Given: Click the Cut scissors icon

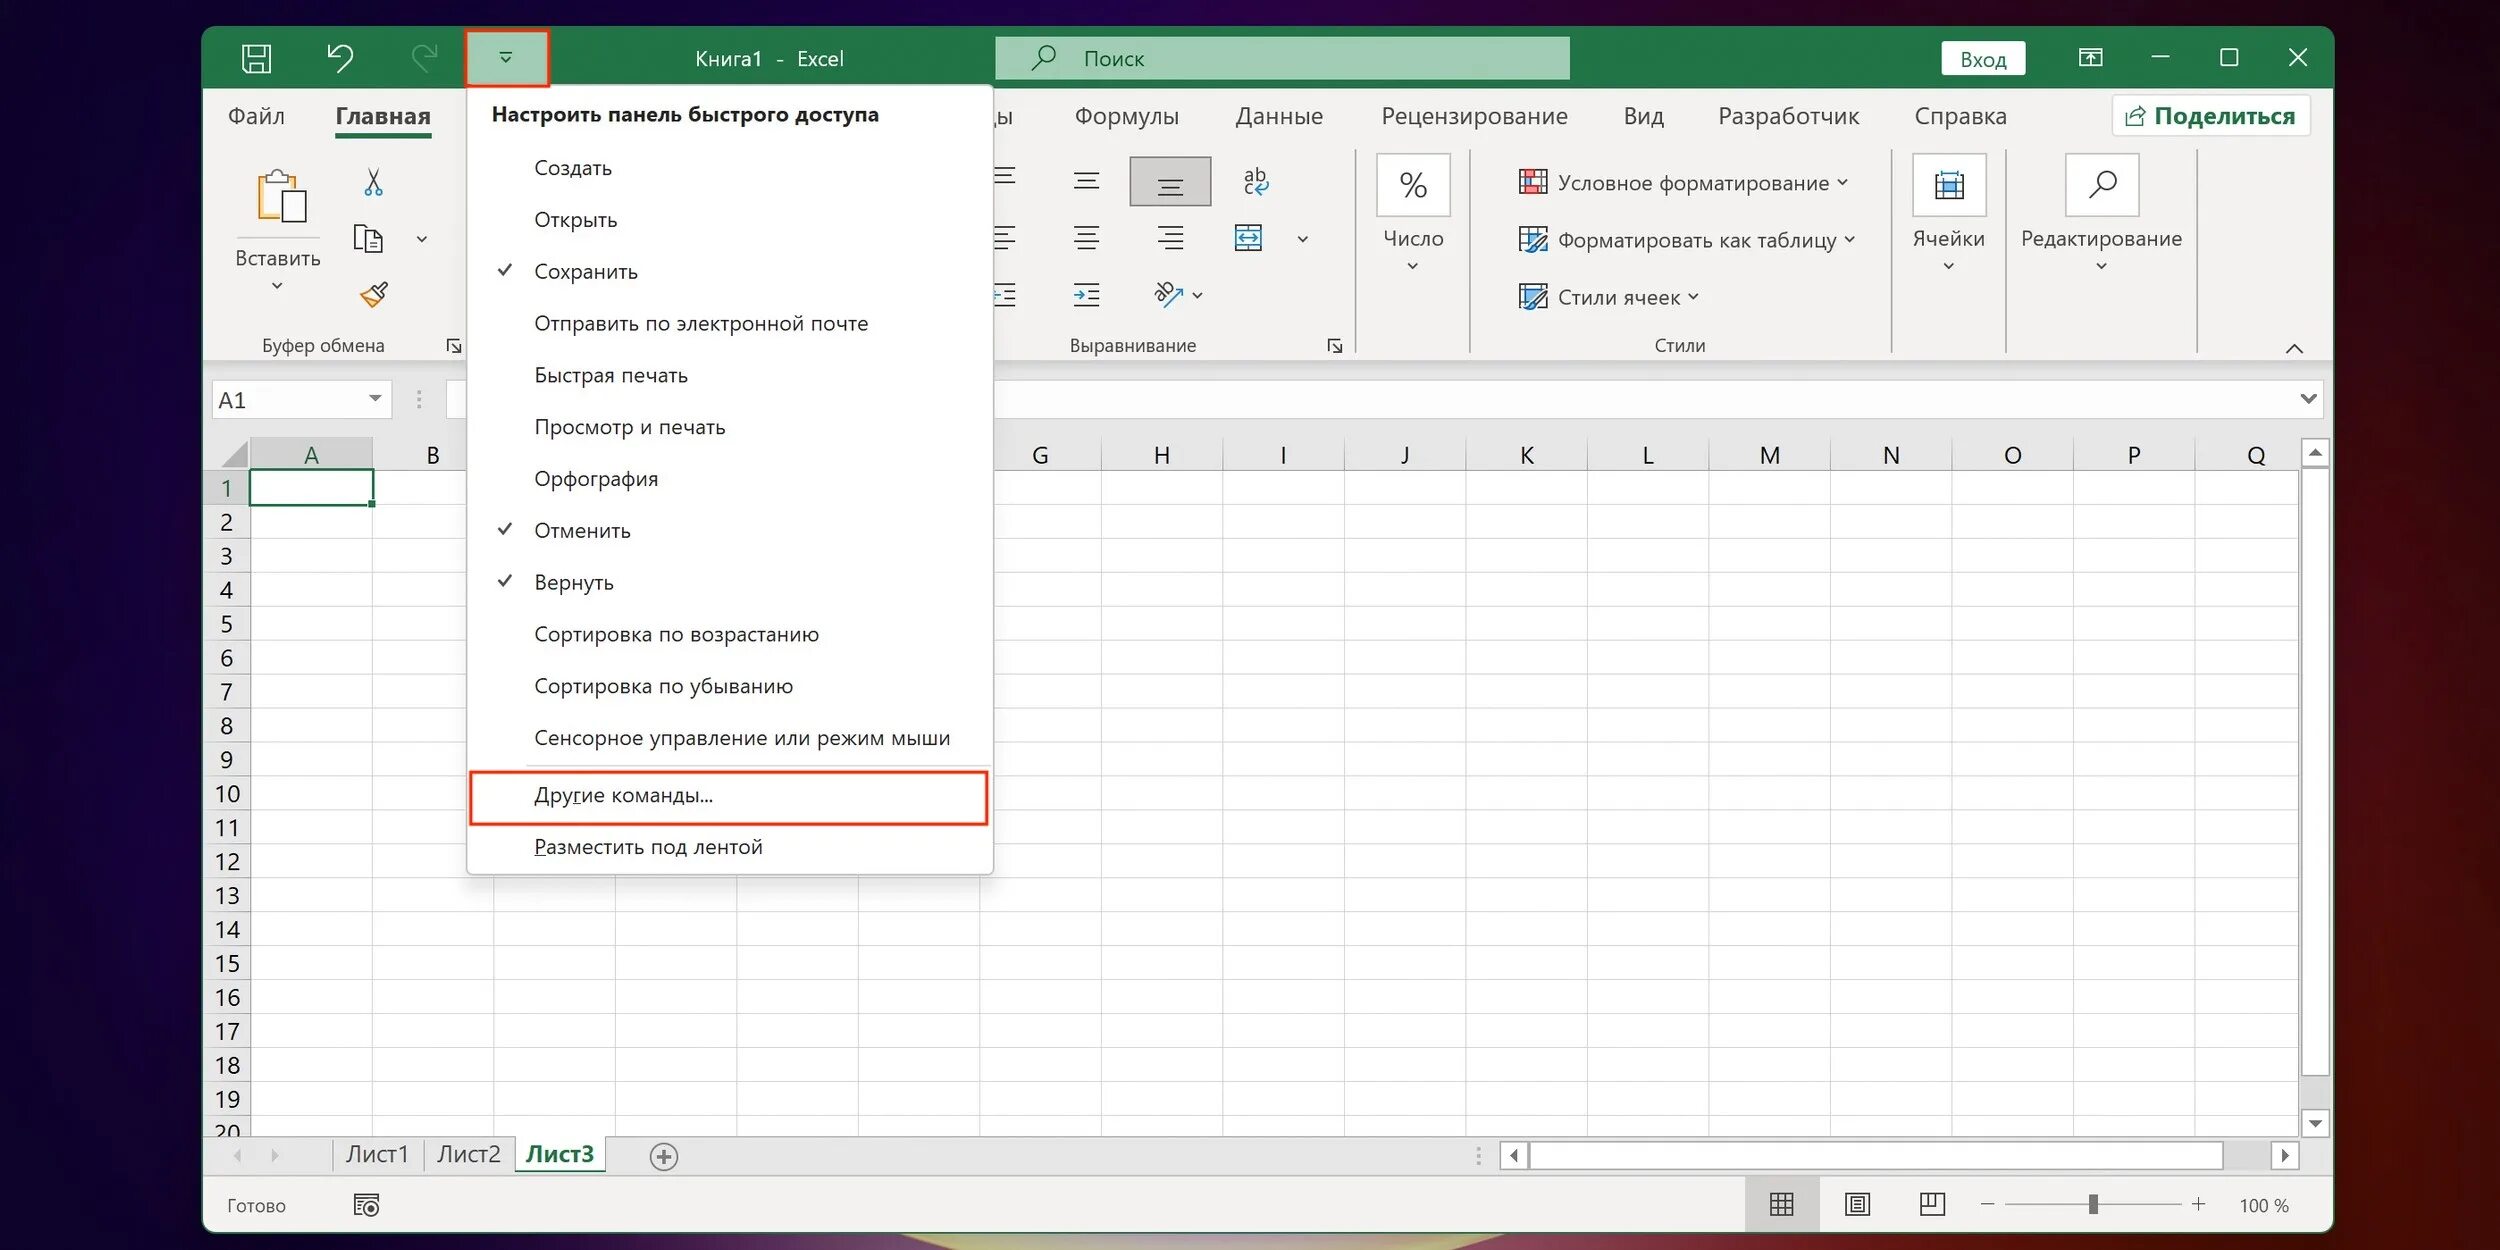Looking at the screenshot, I should pos(373,182).
